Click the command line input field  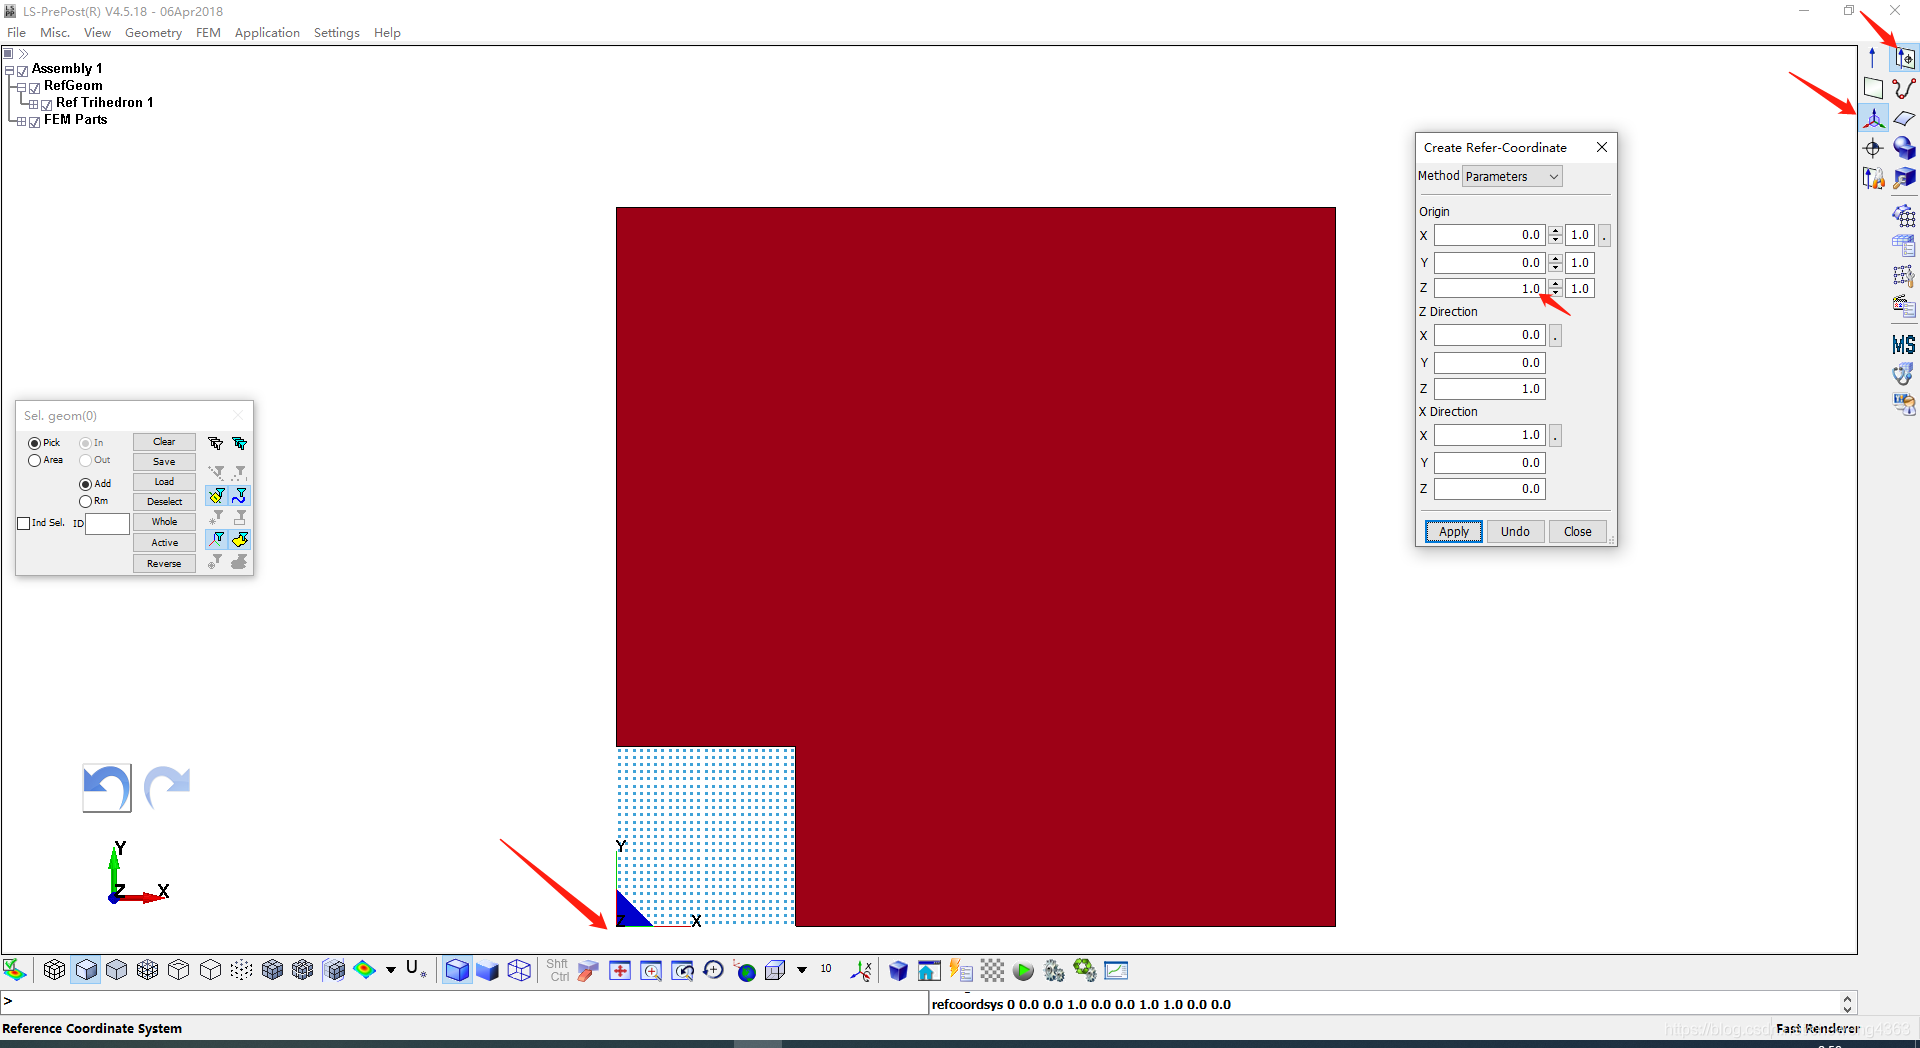(x=465, y=1002)
